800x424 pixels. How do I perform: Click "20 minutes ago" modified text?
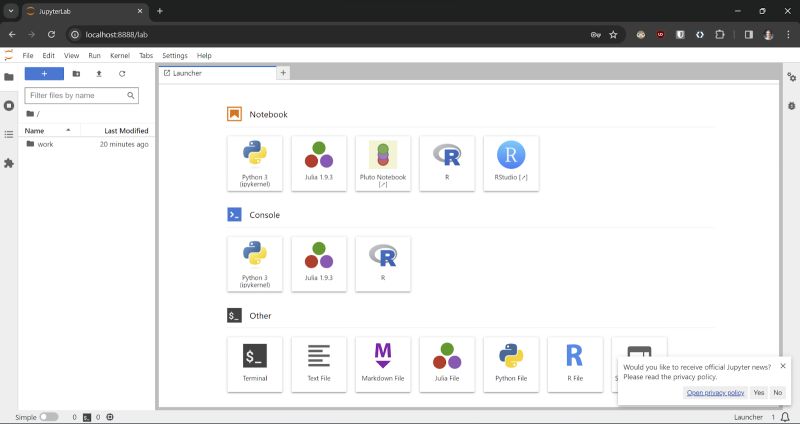pyautogui.click(x=124, y=144)
